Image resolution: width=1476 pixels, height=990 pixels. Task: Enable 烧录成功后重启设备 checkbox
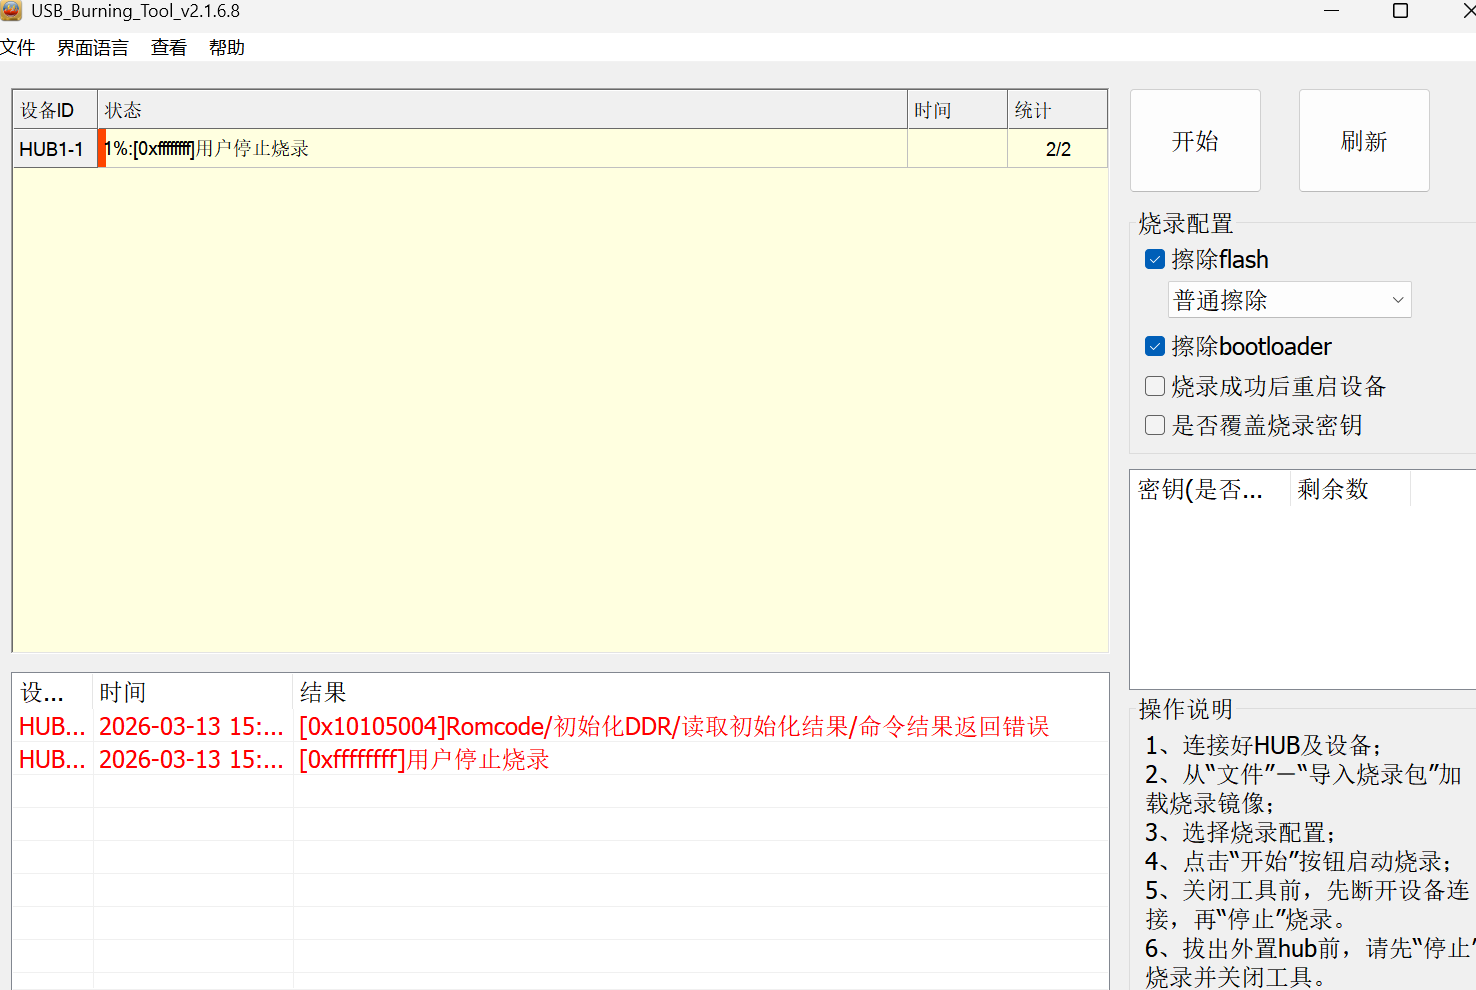point(1155,386)
